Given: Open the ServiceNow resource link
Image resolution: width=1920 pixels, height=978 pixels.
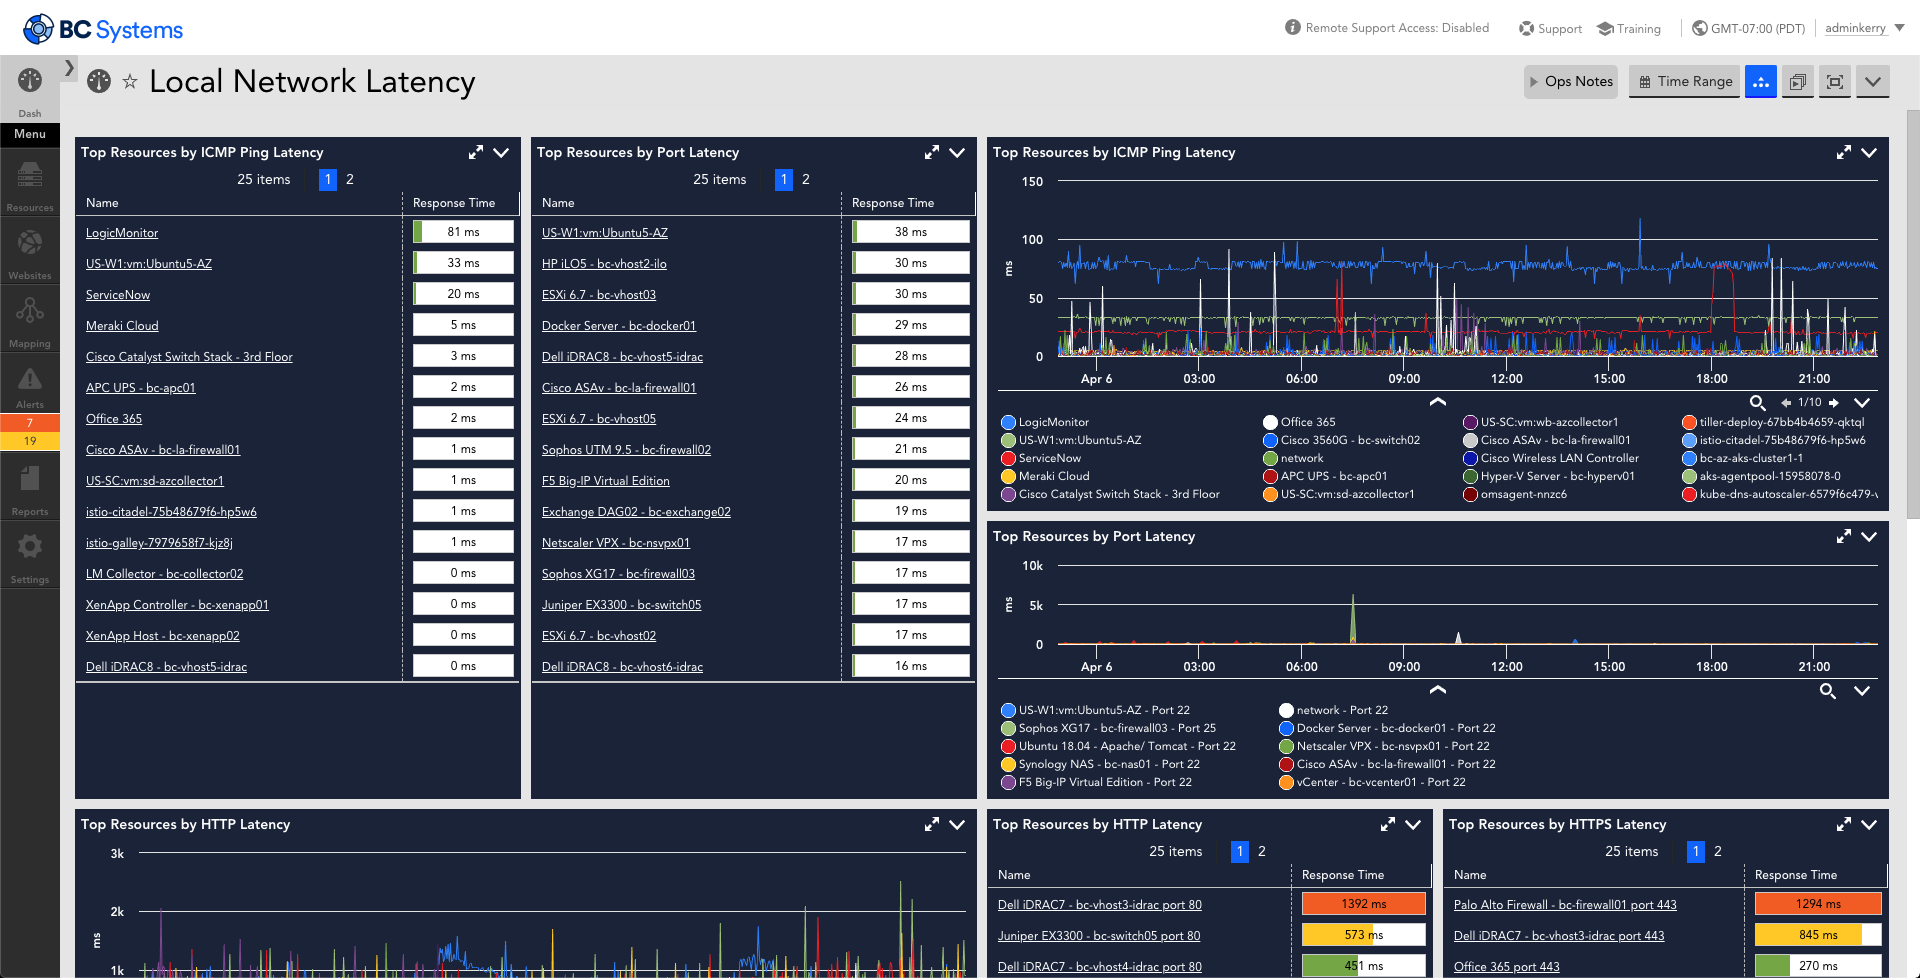Looking at the screenshot, I should point(118,295).
